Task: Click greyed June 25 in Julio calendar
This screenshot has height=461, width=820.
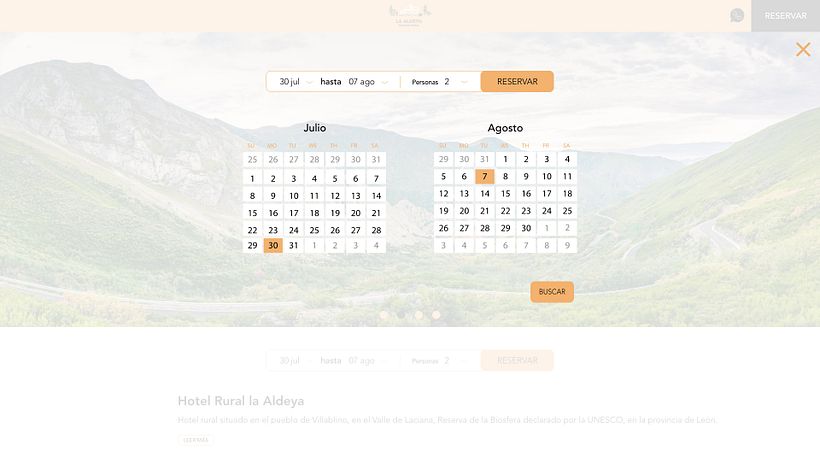Action: [x=253, y=159]
